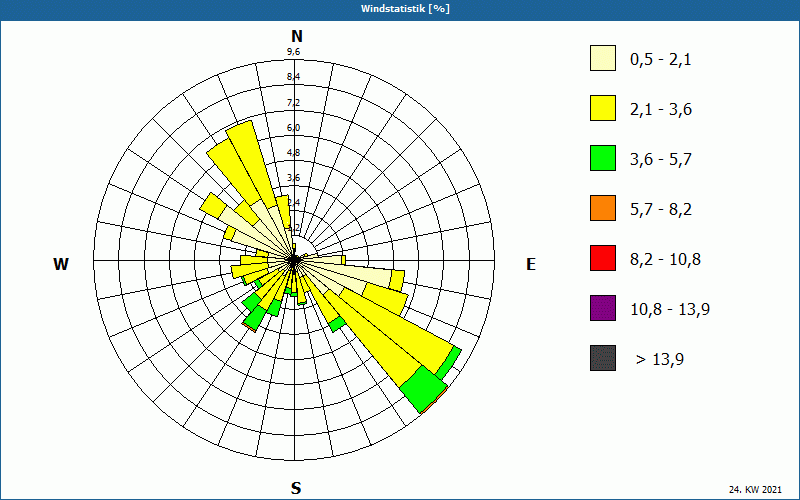Click the pale yellow 0,5 - 2,1 swatch
This screenshot has width=800, height=500.
(x=603, y=58)
